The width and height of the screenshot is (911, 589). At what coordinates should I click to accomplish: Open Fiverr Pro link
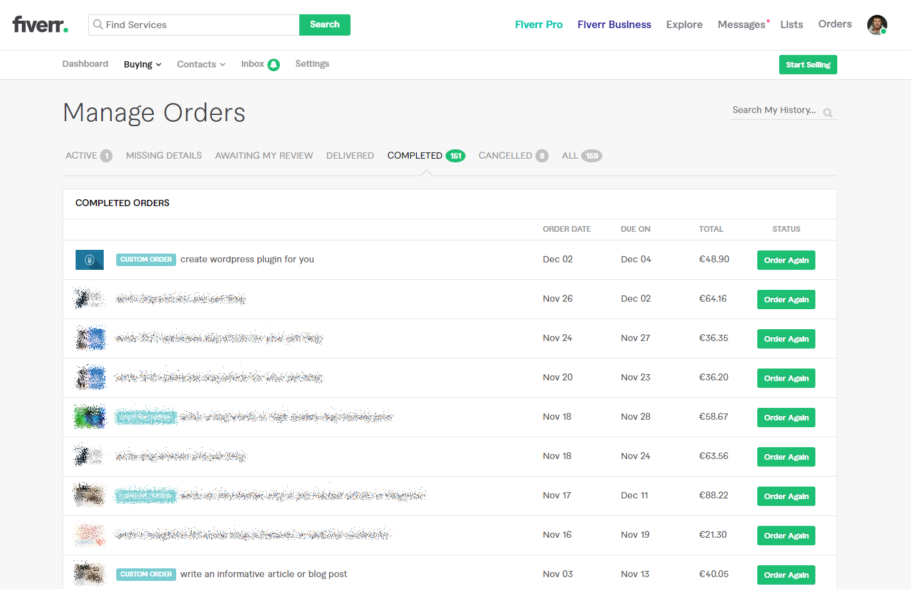(x=539, y=24)
